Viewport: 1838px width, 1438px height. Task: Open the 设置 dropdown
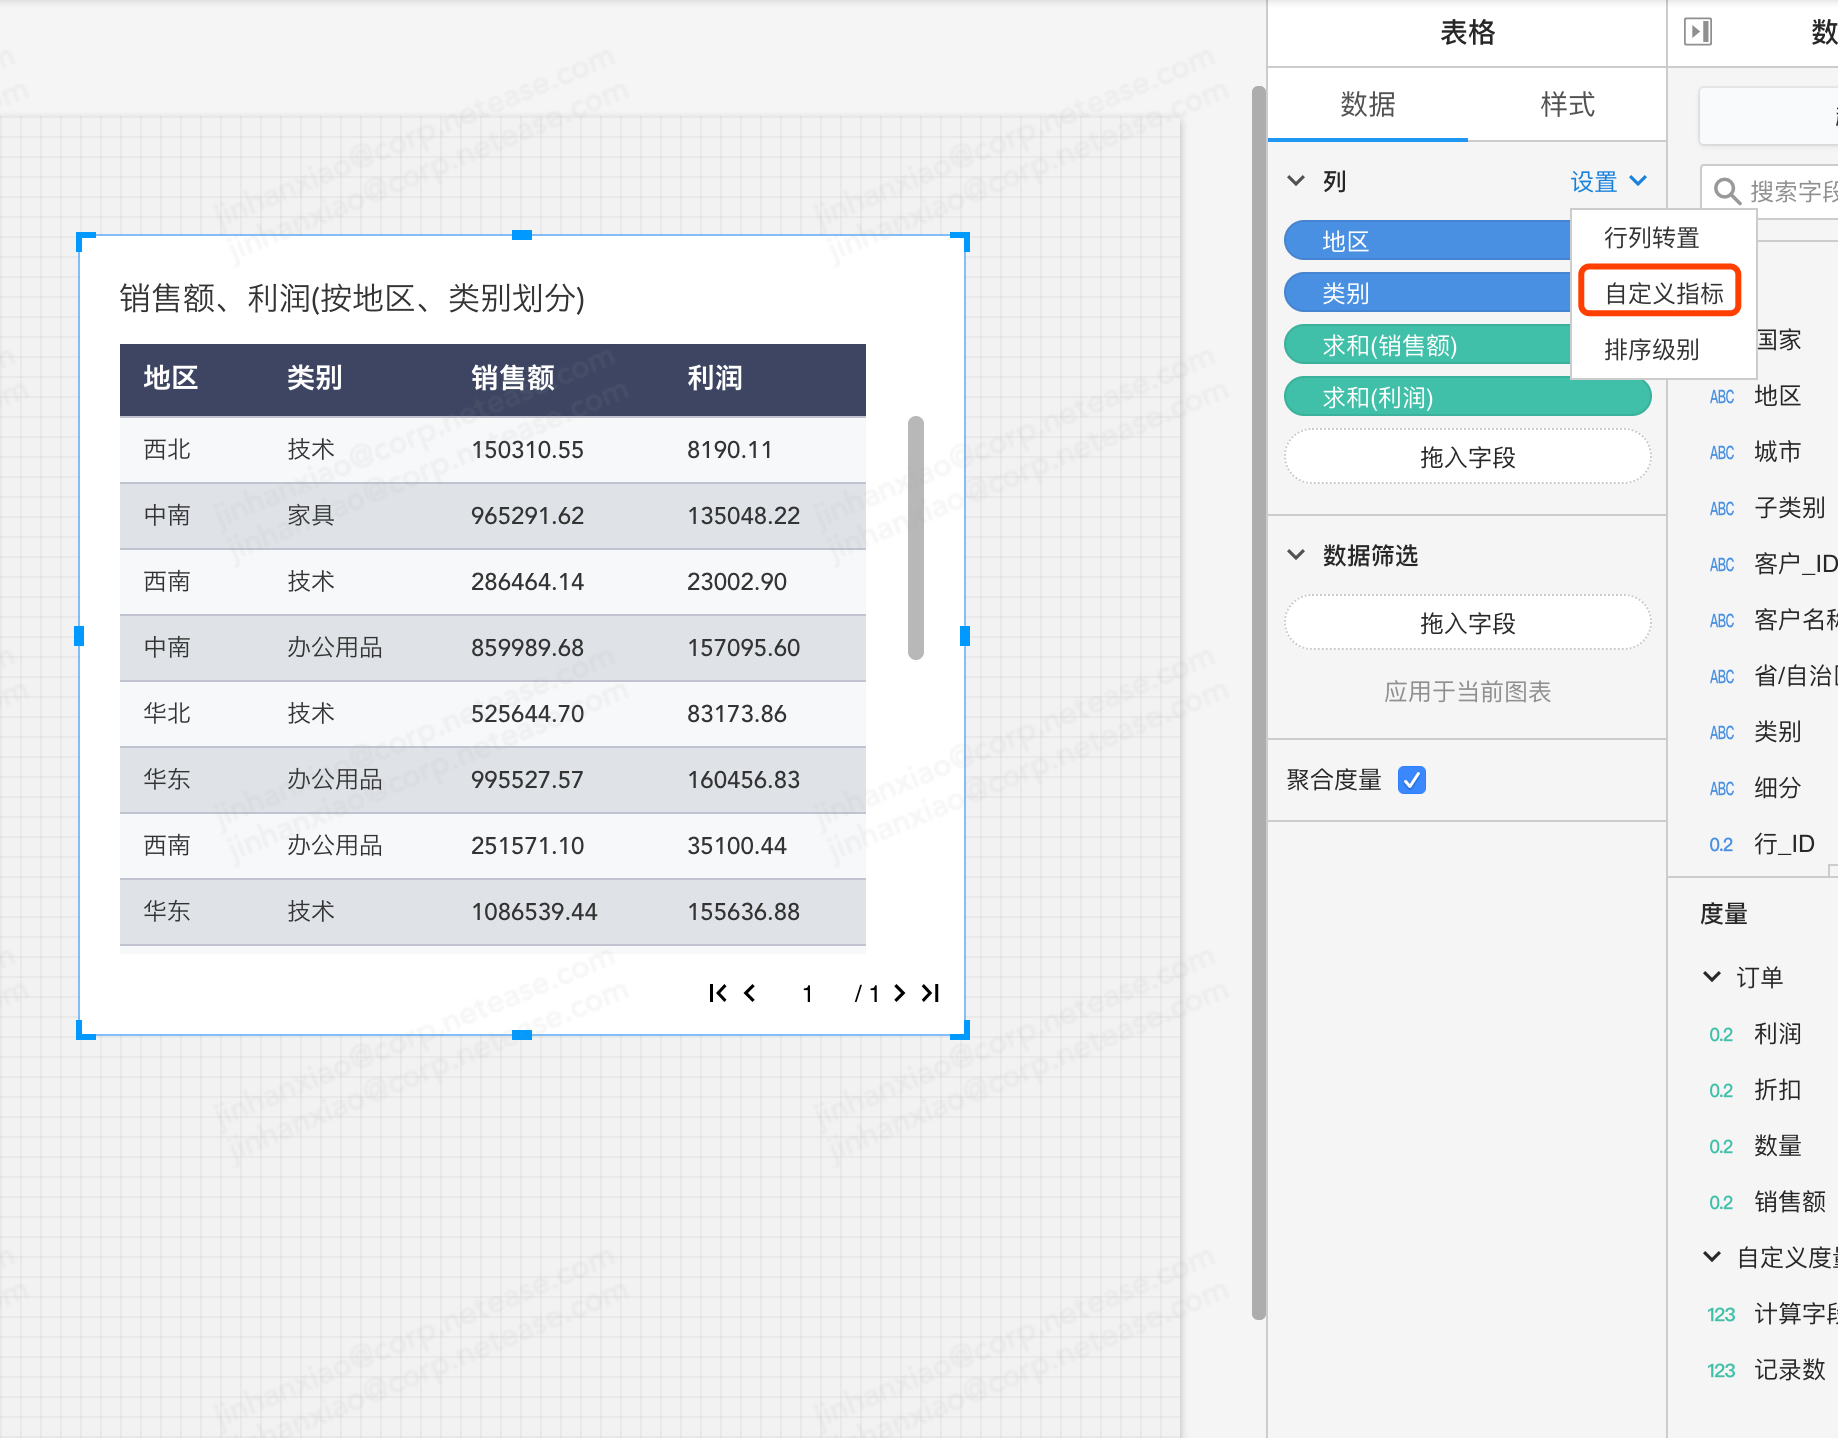pos(1607,181)
